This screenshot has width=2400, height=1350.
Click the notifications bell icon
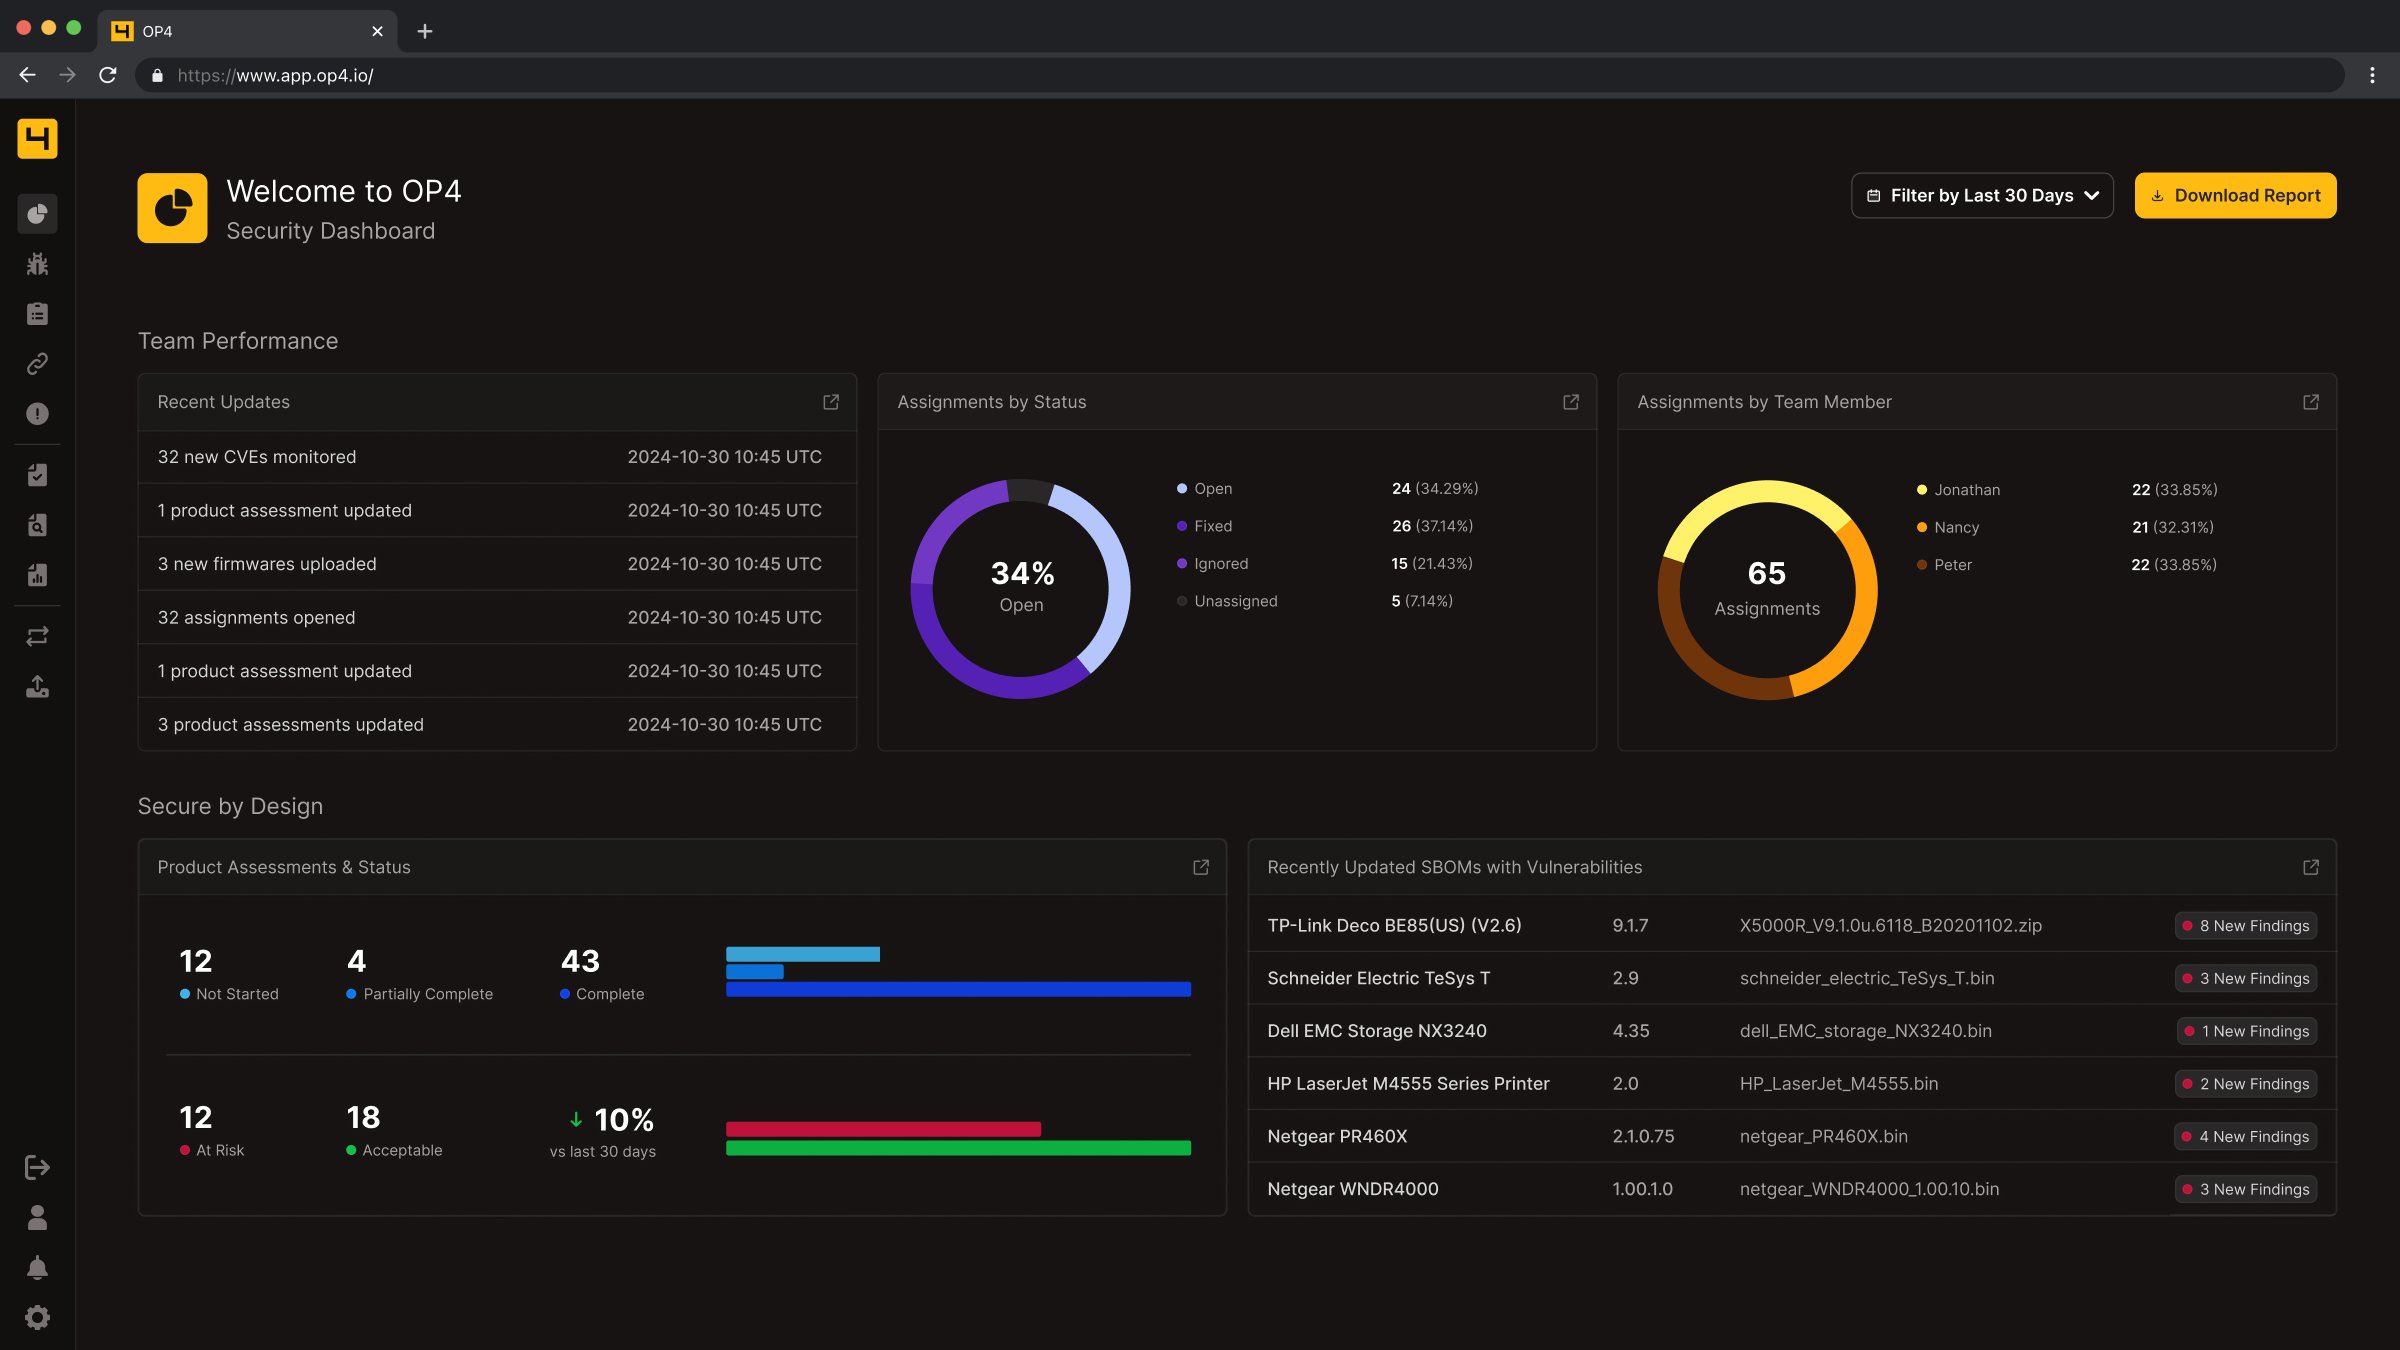click(37, 1268)
